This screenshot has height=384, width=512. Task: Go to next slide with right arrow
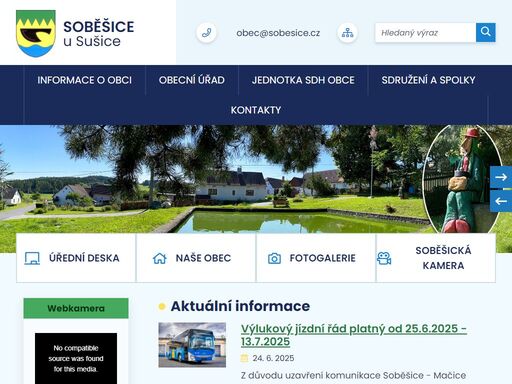(501, 177)
